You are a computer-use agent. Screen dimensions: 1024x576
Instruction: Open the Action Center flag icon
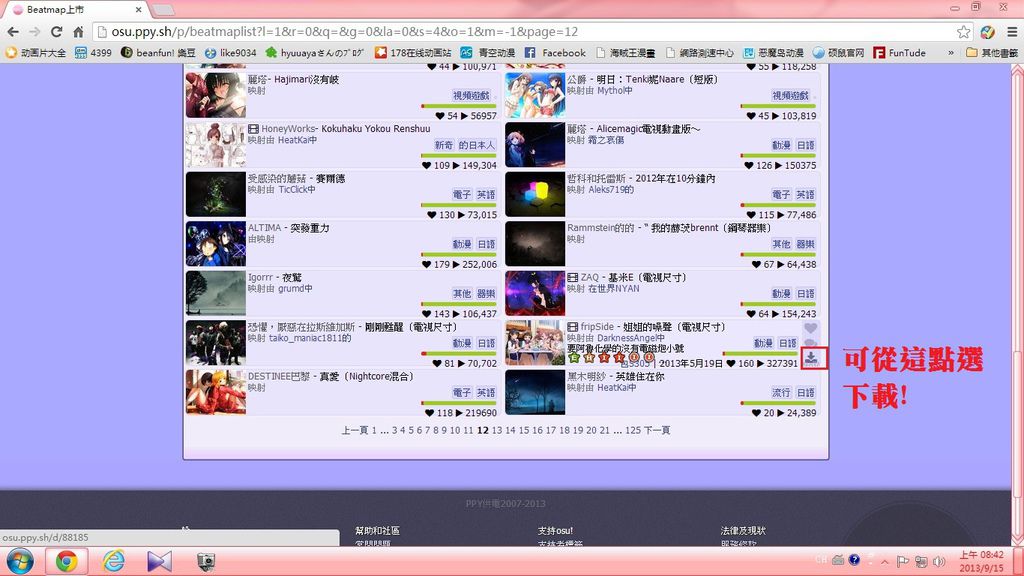[903, 561]
